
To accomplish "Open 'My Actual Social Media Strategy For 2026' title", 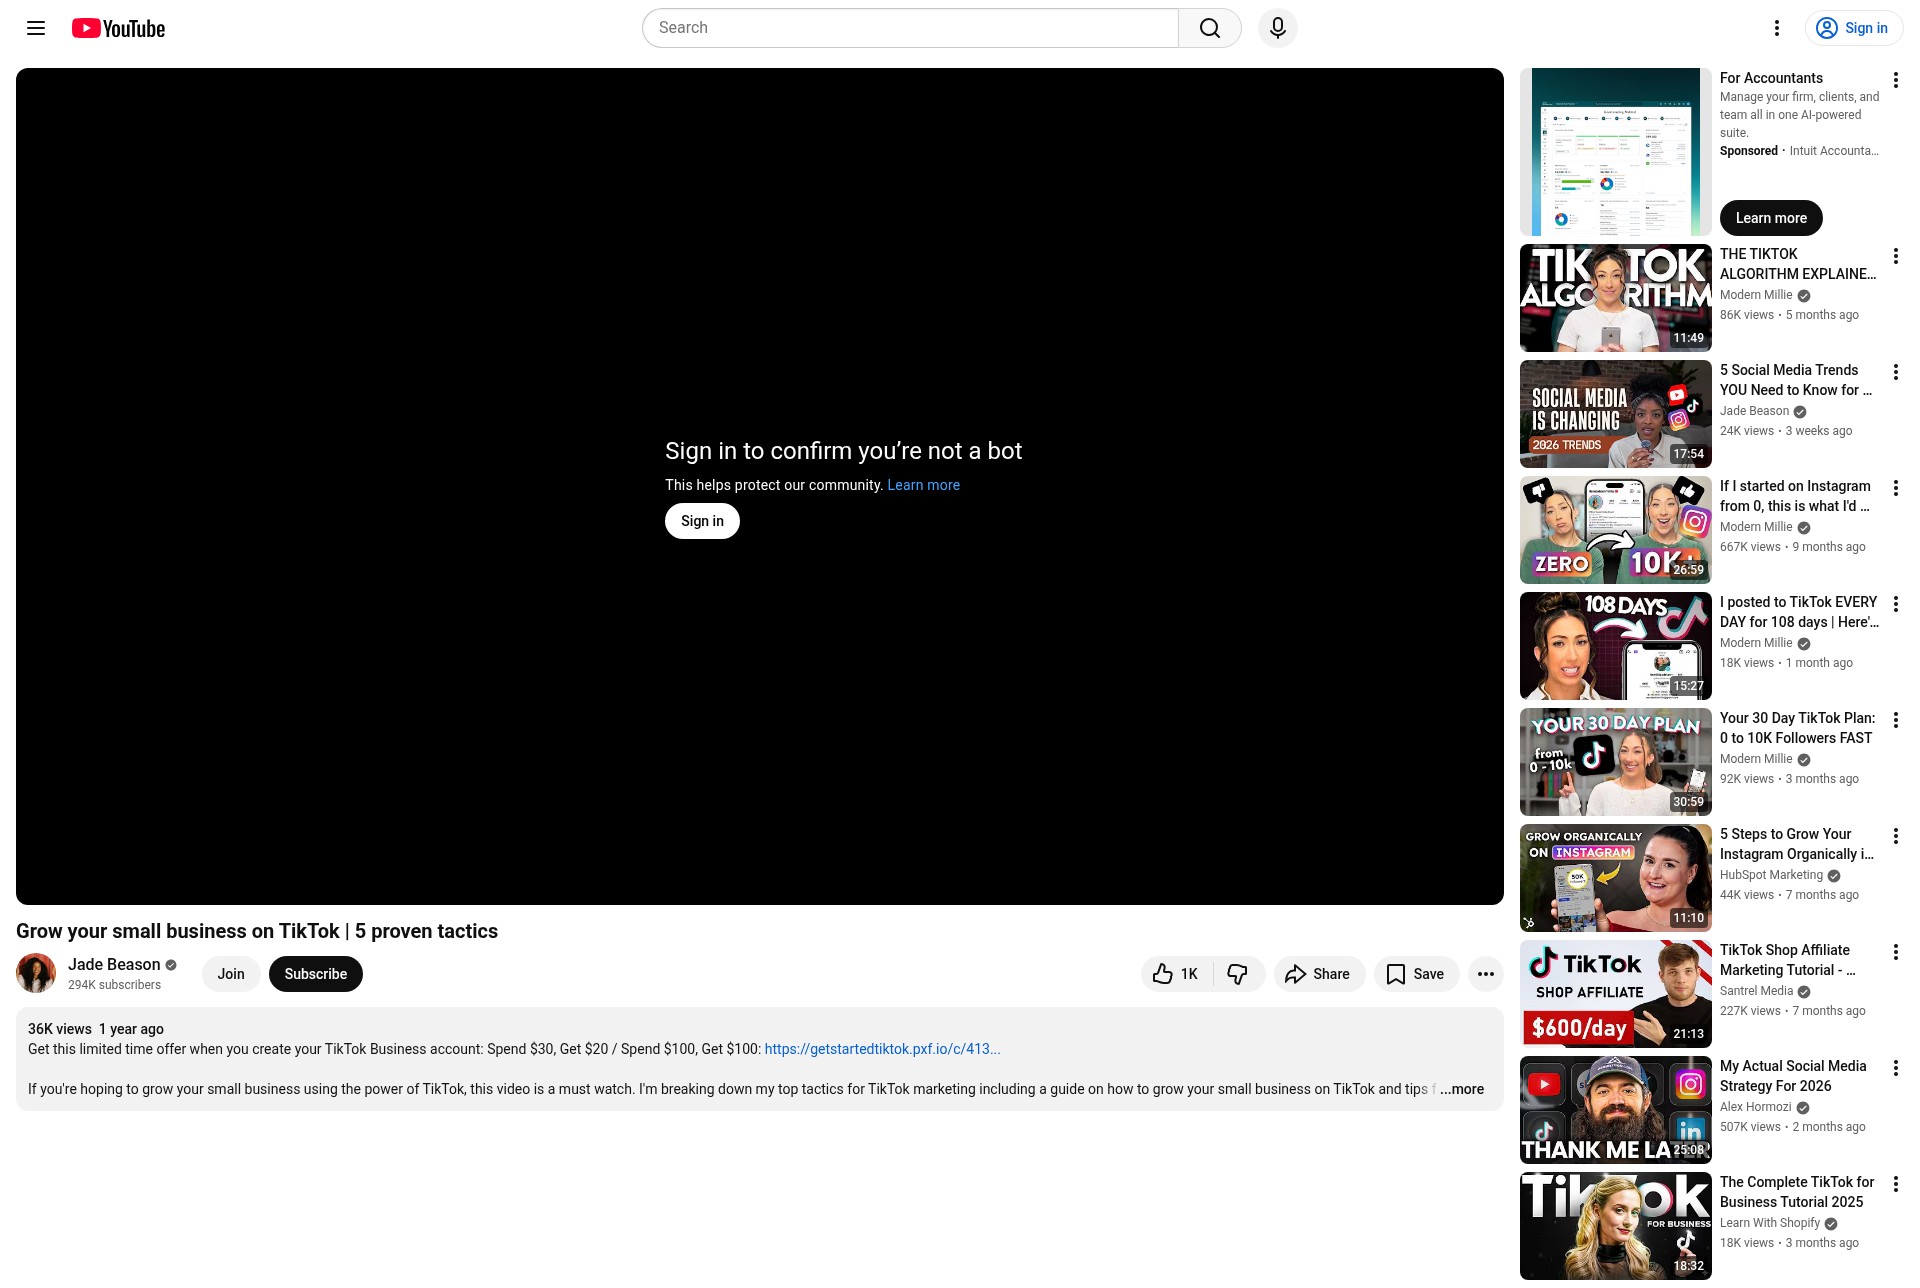I will coord(1793,1076).
